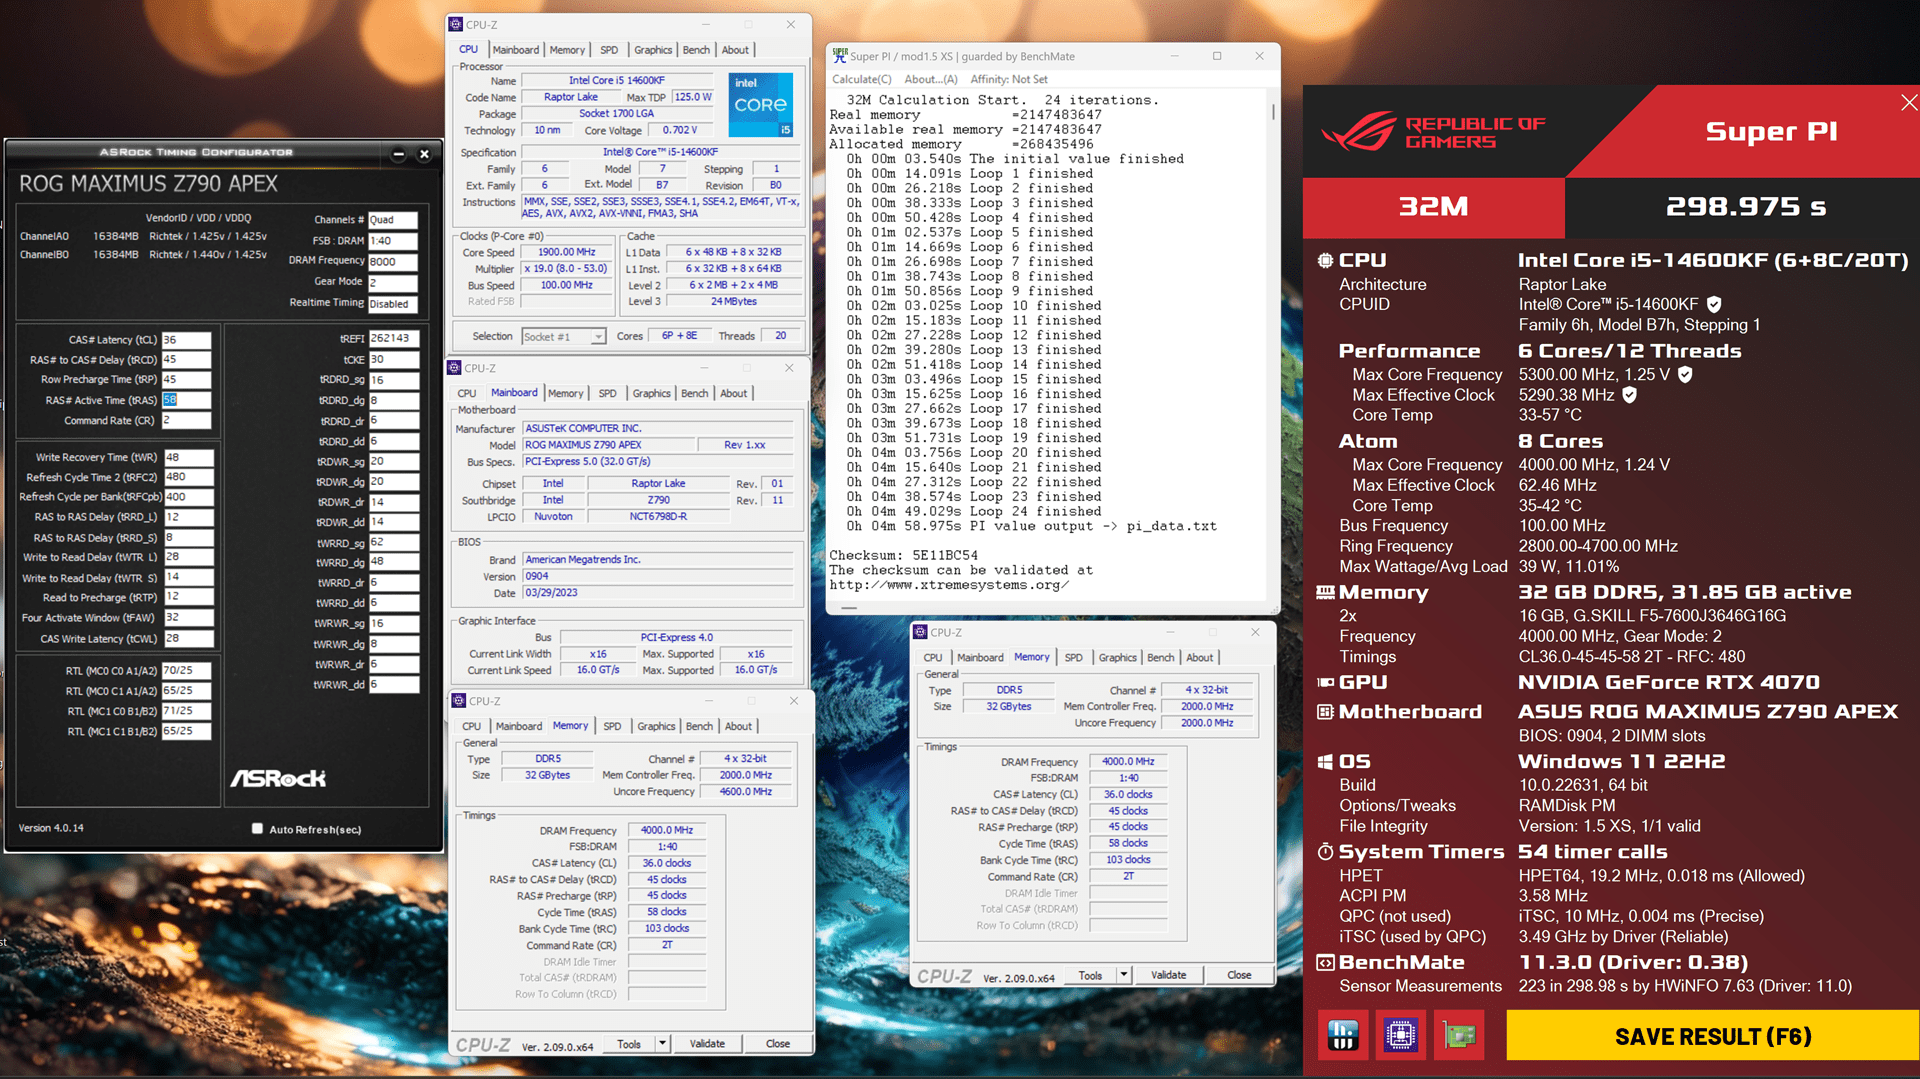1920x1079 pixels.
Task: Click the Refresh Cycle Time 2 (tRFC2) field
Action: click(189, 477)
